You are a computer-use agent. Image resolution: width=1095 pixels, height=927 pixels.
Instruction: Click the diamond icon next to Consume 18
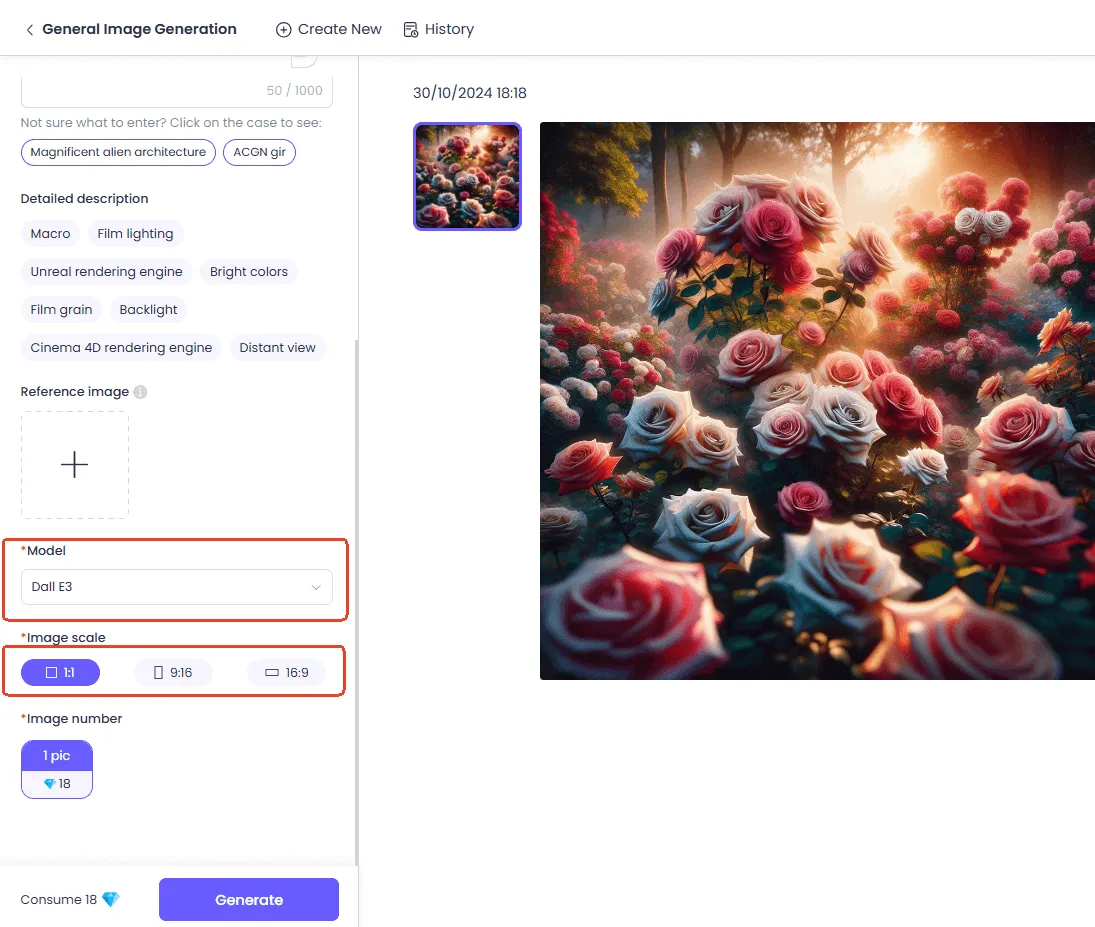(110, 899)
